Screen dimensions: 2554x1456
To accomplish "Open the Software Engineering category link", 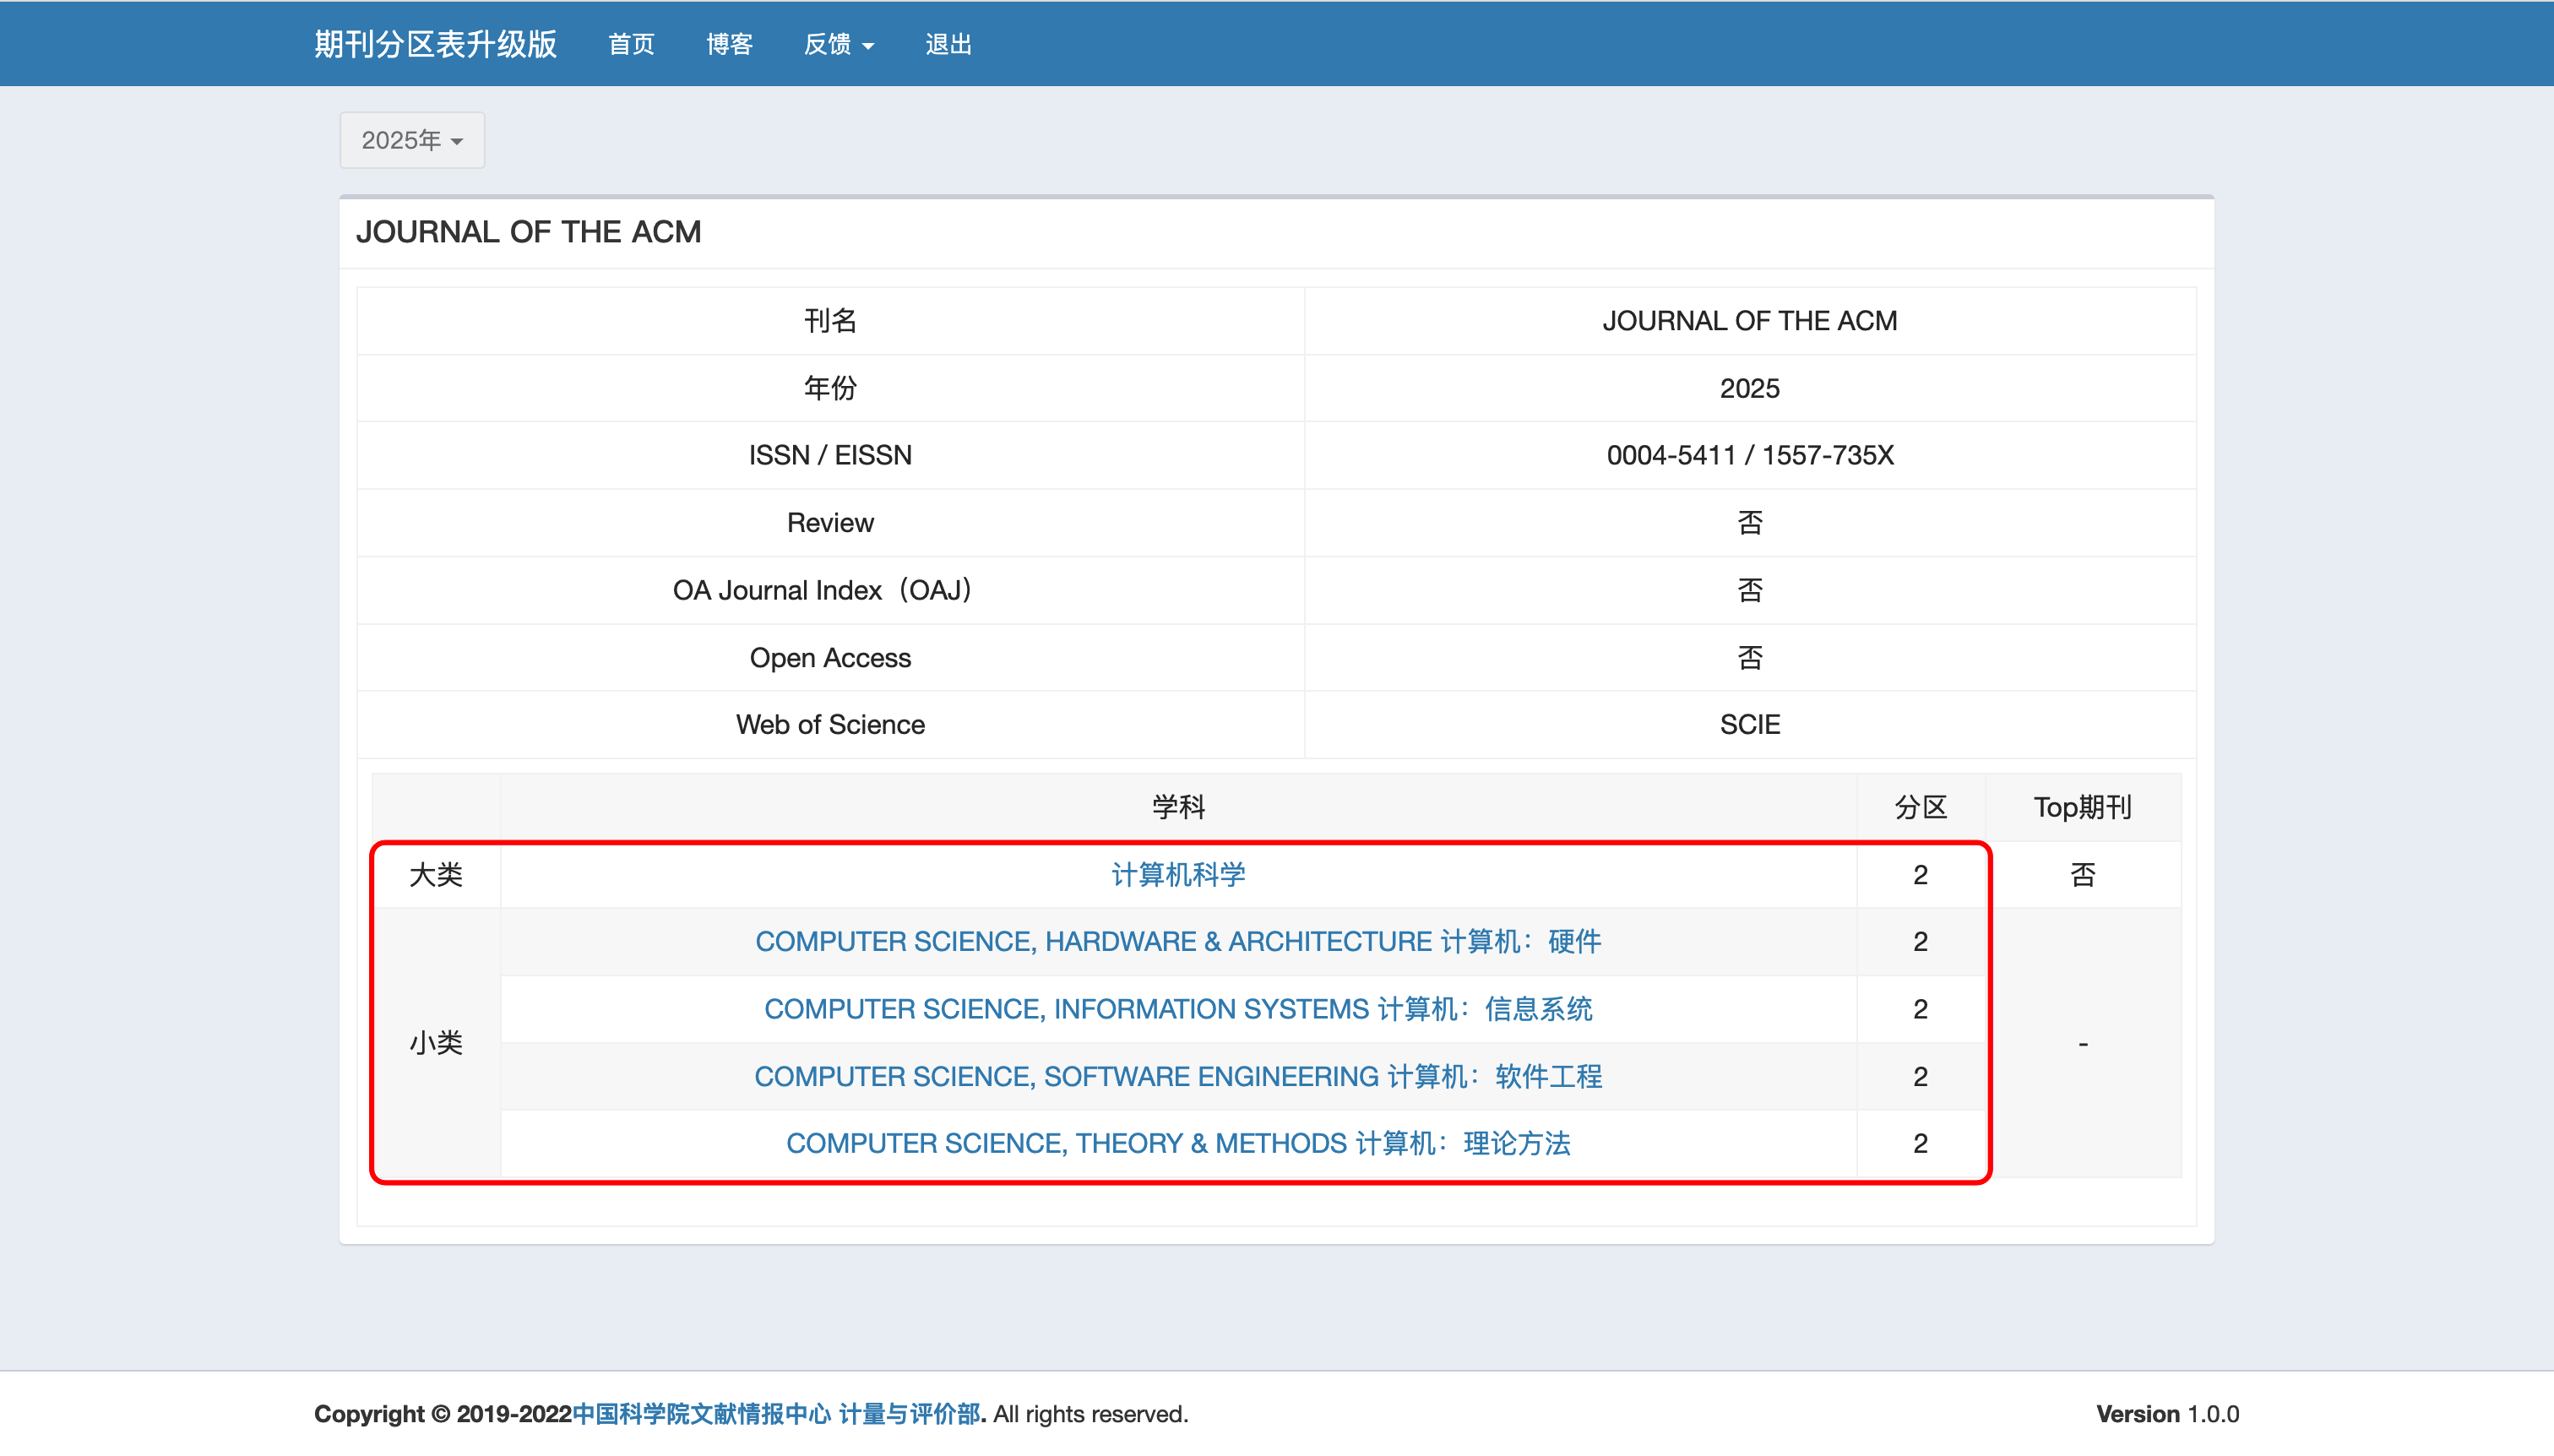I will coord(1178,1077).
